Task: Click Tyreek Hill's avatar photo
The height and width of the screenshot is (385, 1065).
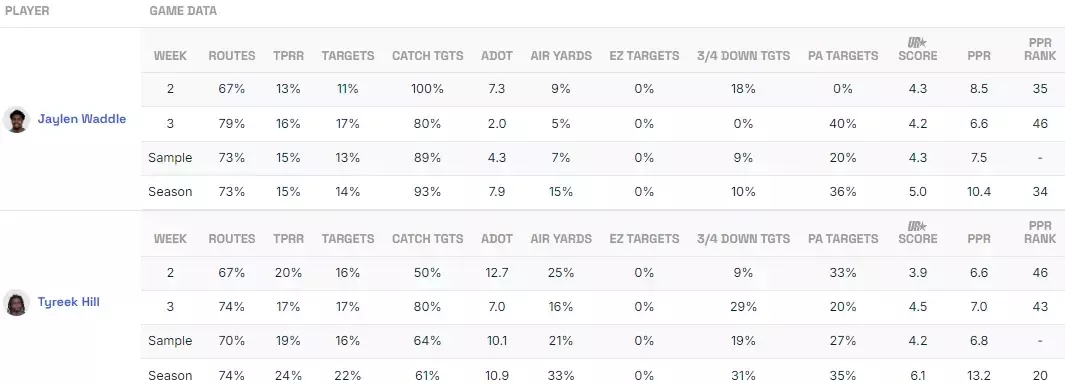Action: [16, 302]
